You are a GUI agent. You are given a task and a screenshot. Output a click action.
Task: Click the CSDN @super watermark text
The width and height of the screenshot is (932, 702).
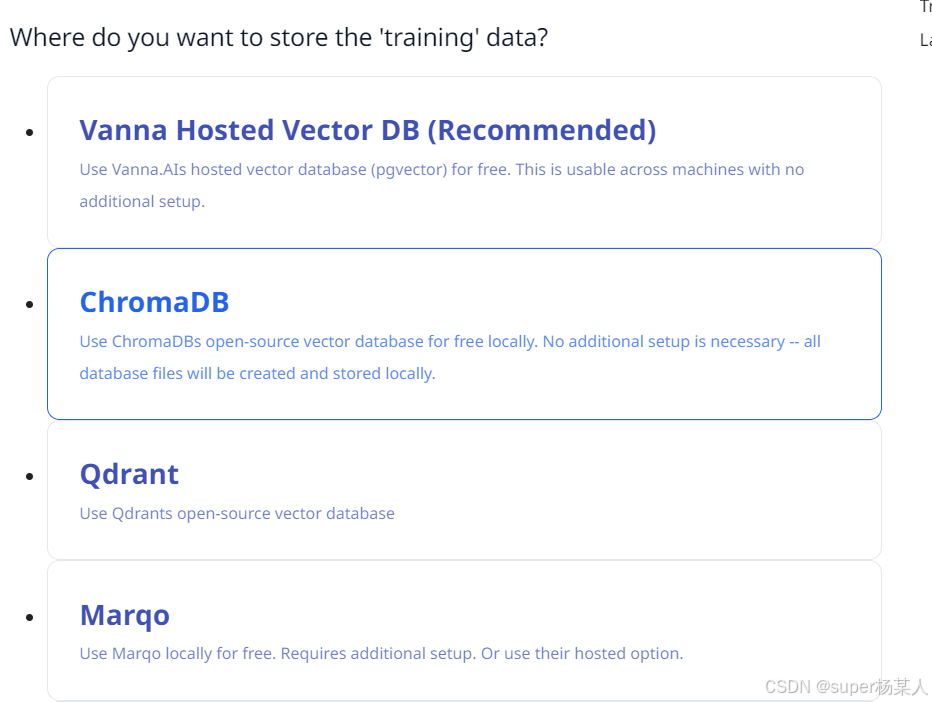click(x=846, y=687)
